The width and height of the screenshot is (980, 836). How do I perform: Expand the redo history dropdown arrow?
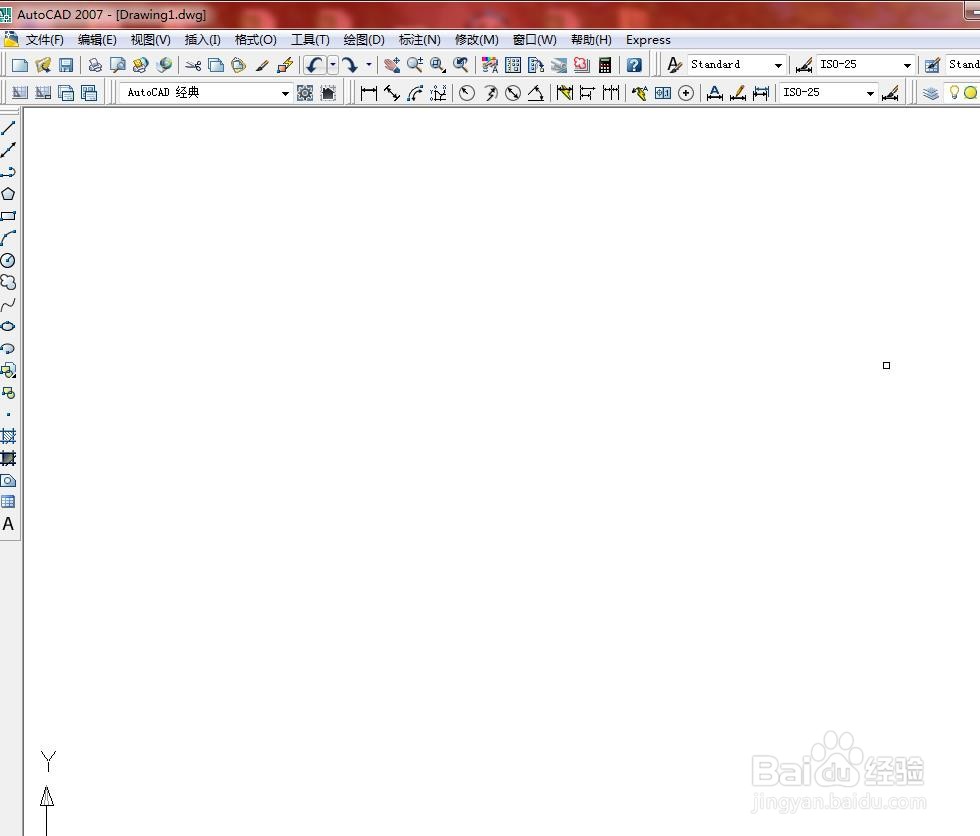[x=369, y=64]
